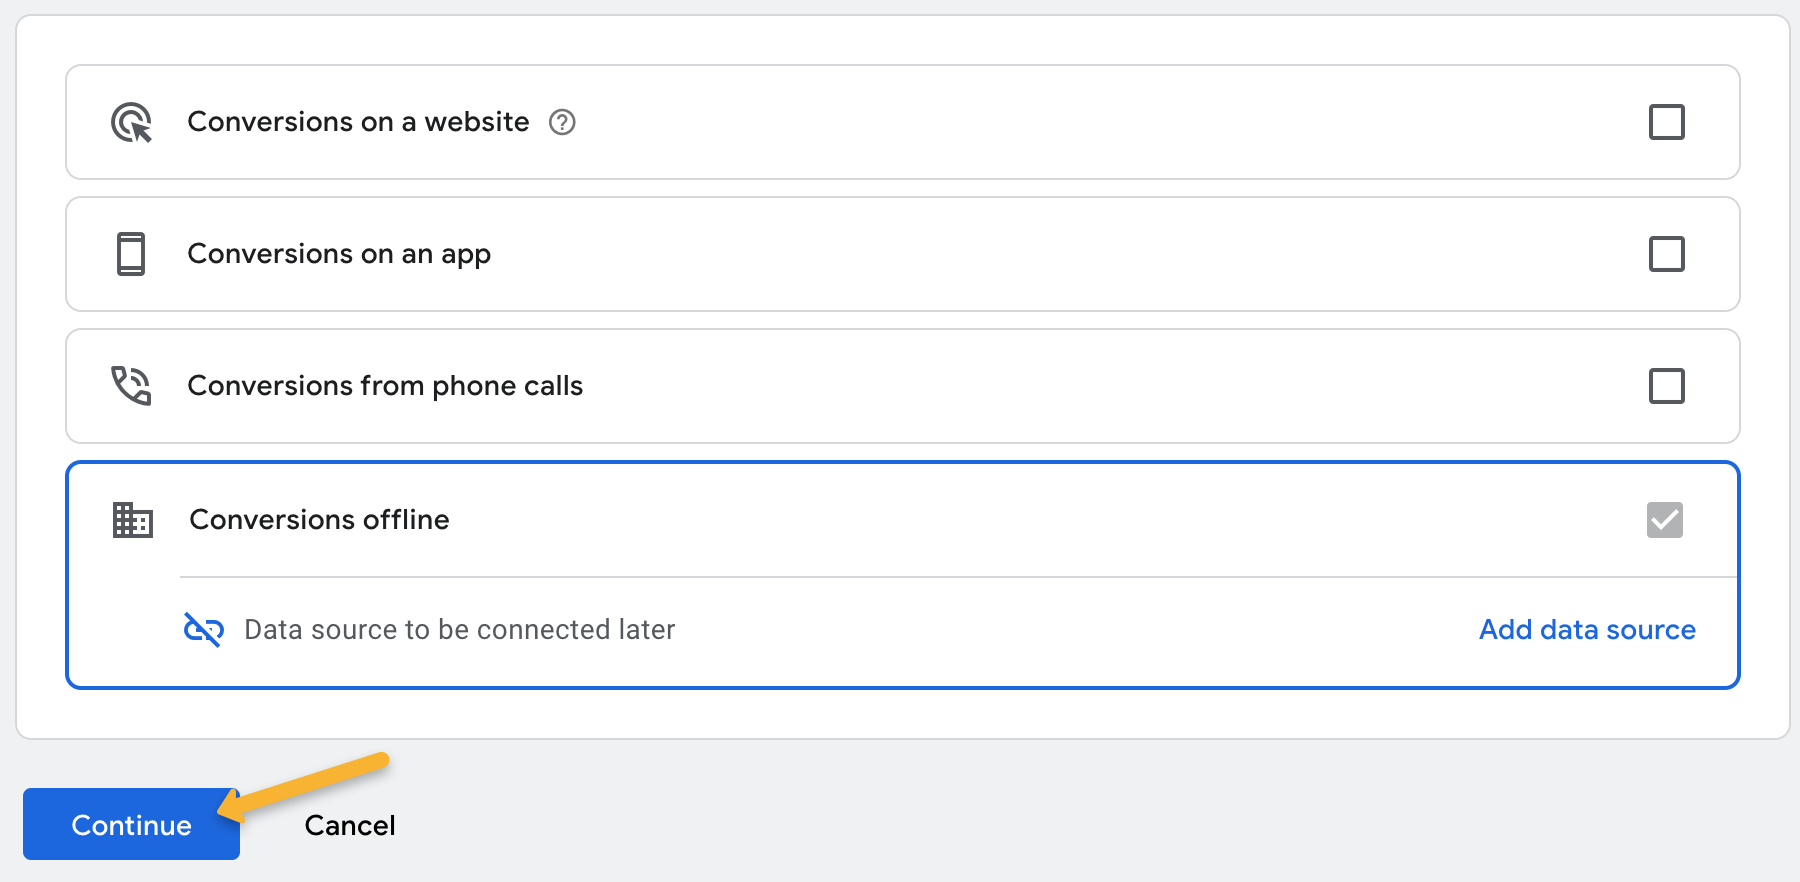Click the orange arrow pointing at Continue
The height and width of the screenshot is (882, 1800).
pyautogui.click(x=310, y=782)
